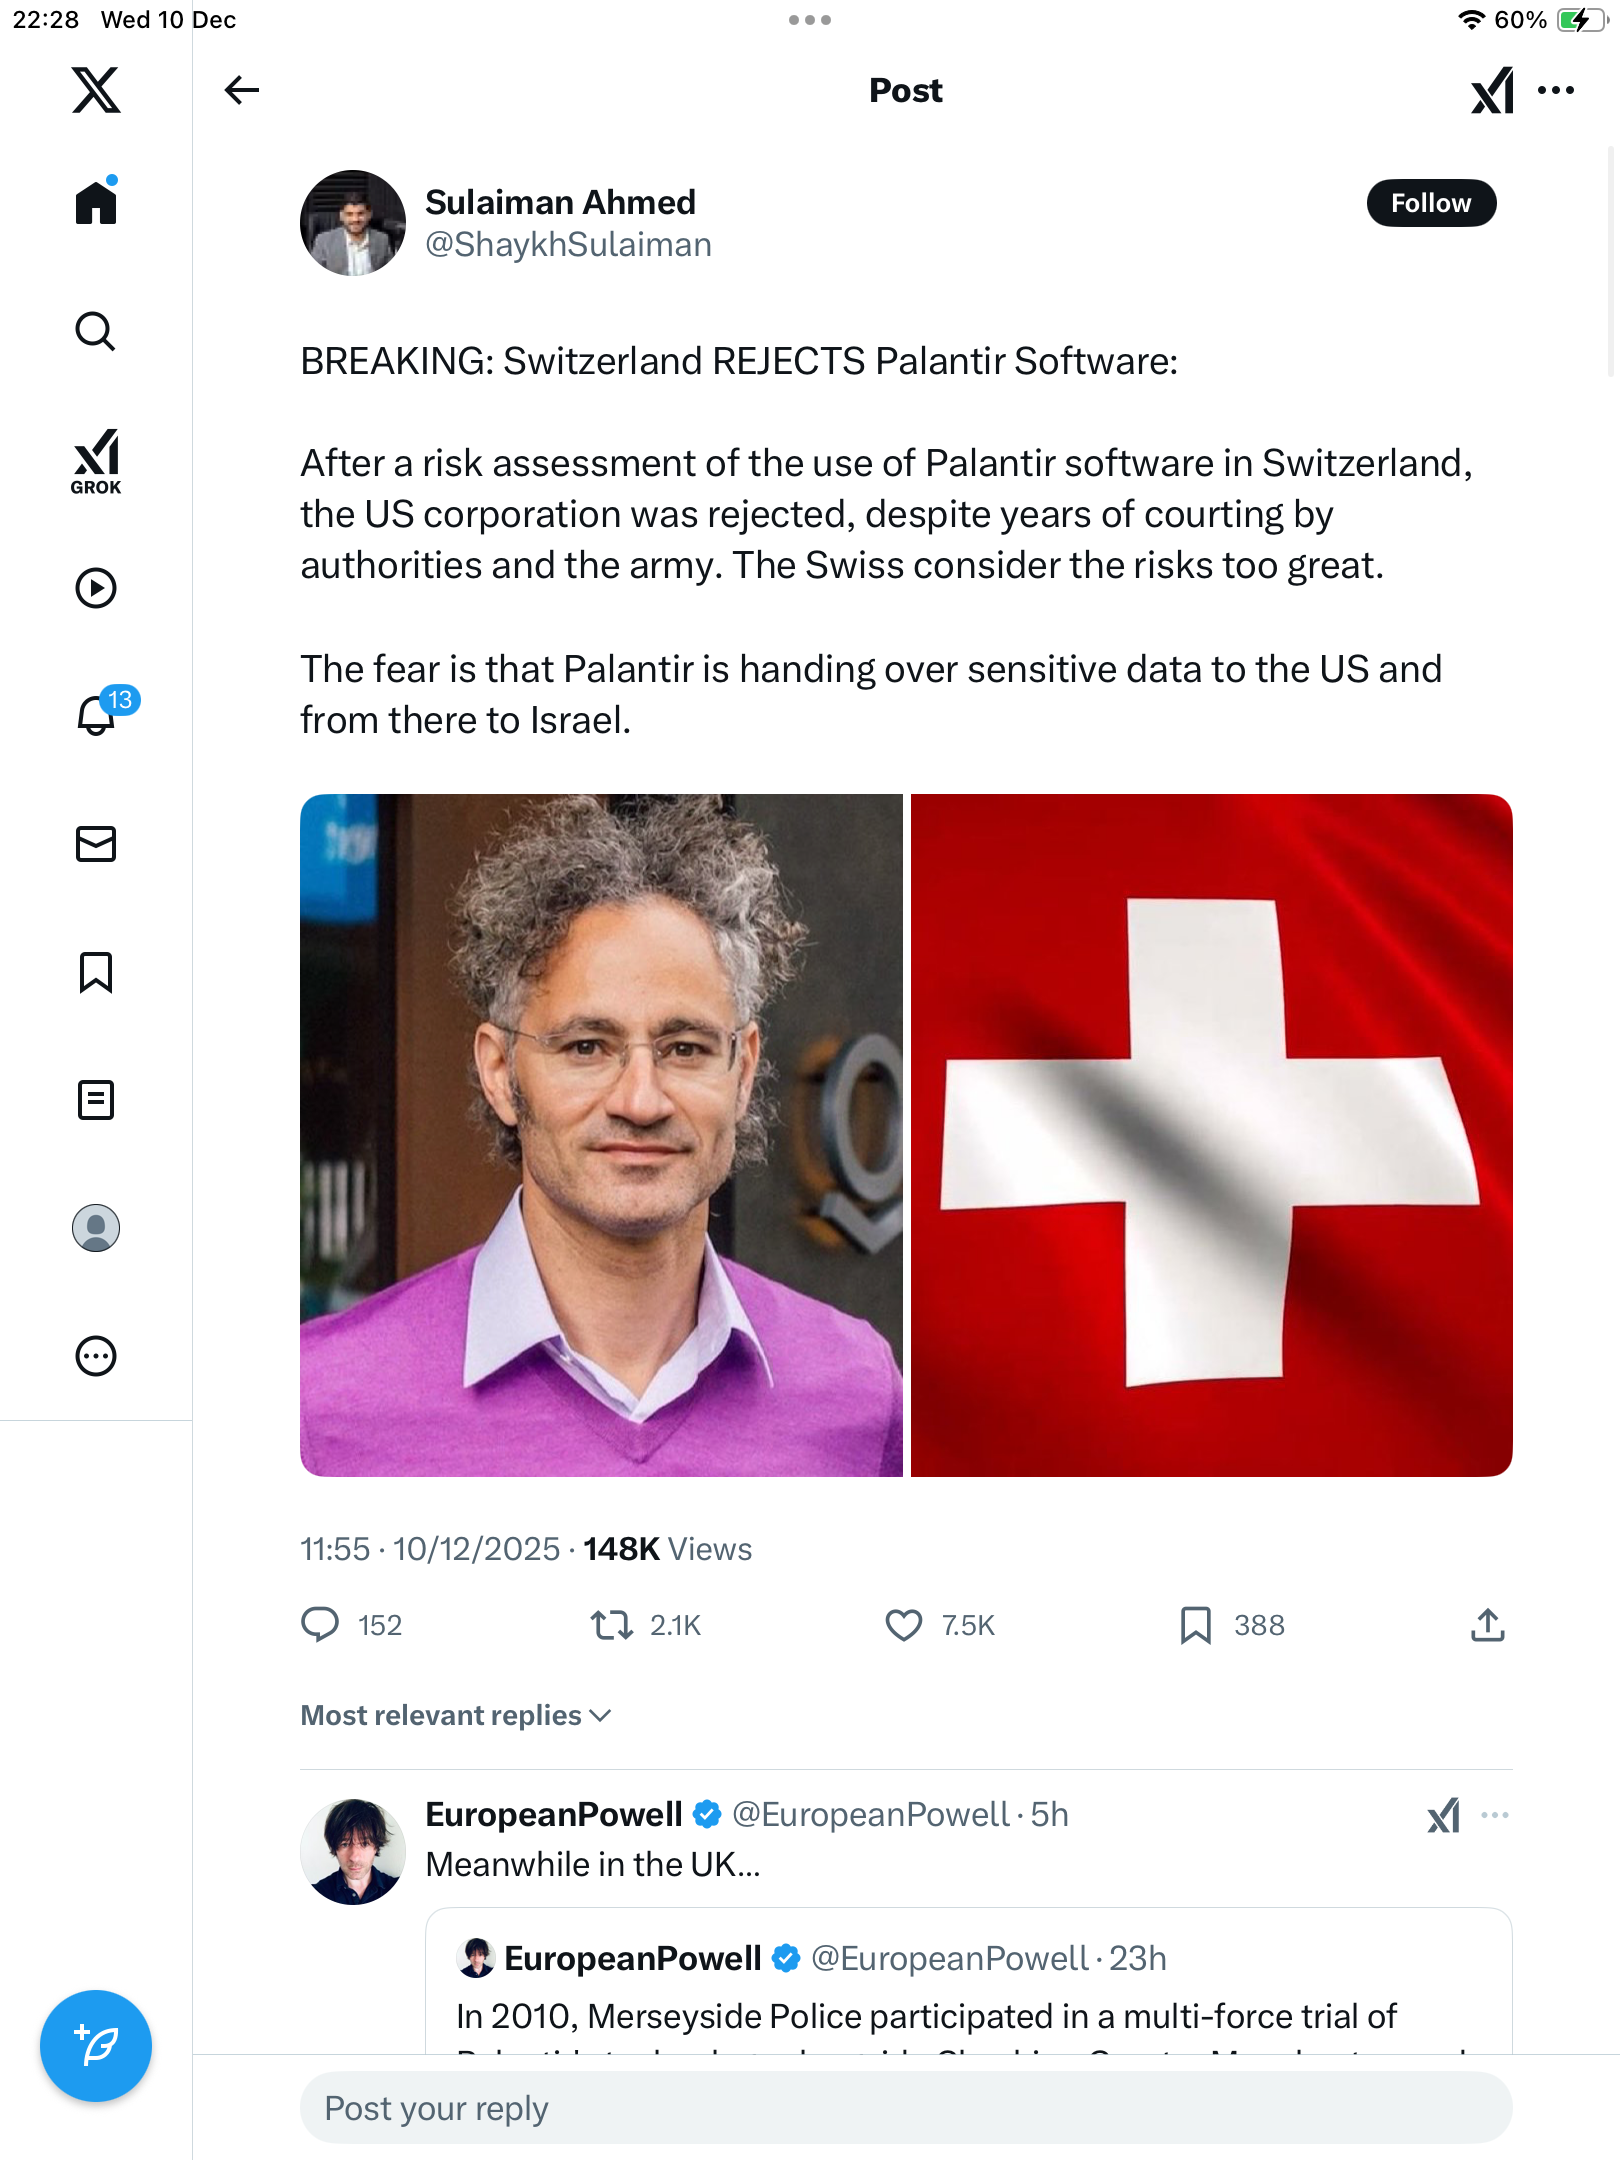Open Grok from the sidebar
This screenshot has width=1620, height=2160.
tap(96, 462)
